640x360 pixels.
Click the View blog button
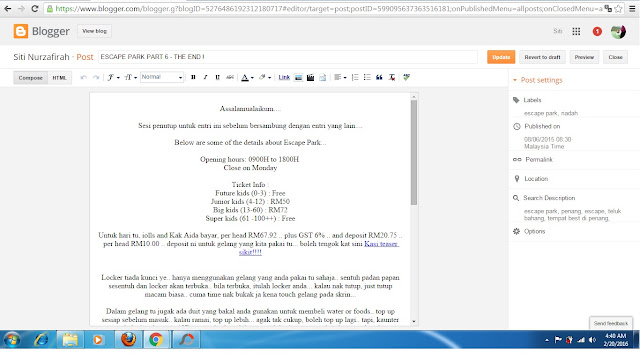[x=94, y=31]
